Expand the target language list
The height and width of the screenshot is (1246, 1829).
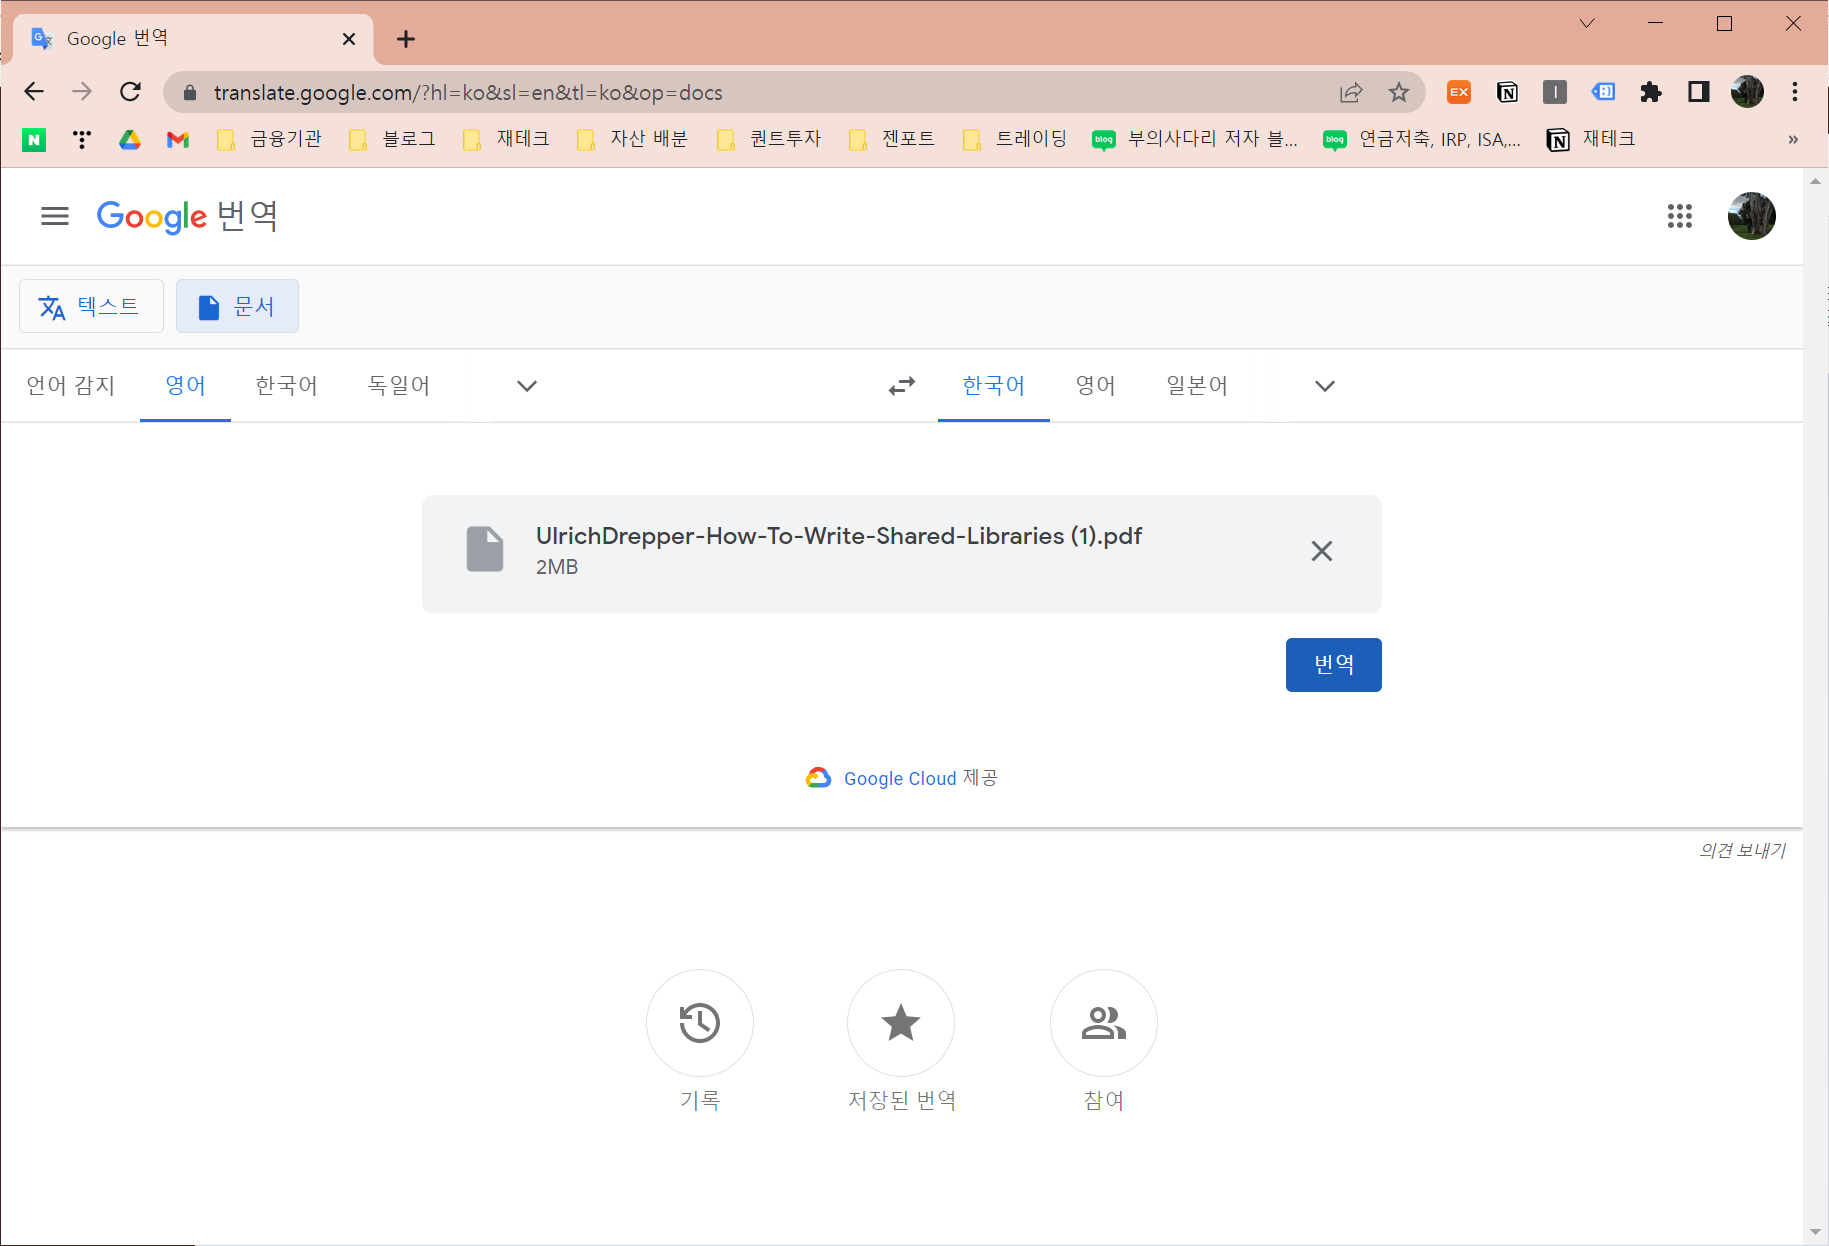coord(1325,386)
